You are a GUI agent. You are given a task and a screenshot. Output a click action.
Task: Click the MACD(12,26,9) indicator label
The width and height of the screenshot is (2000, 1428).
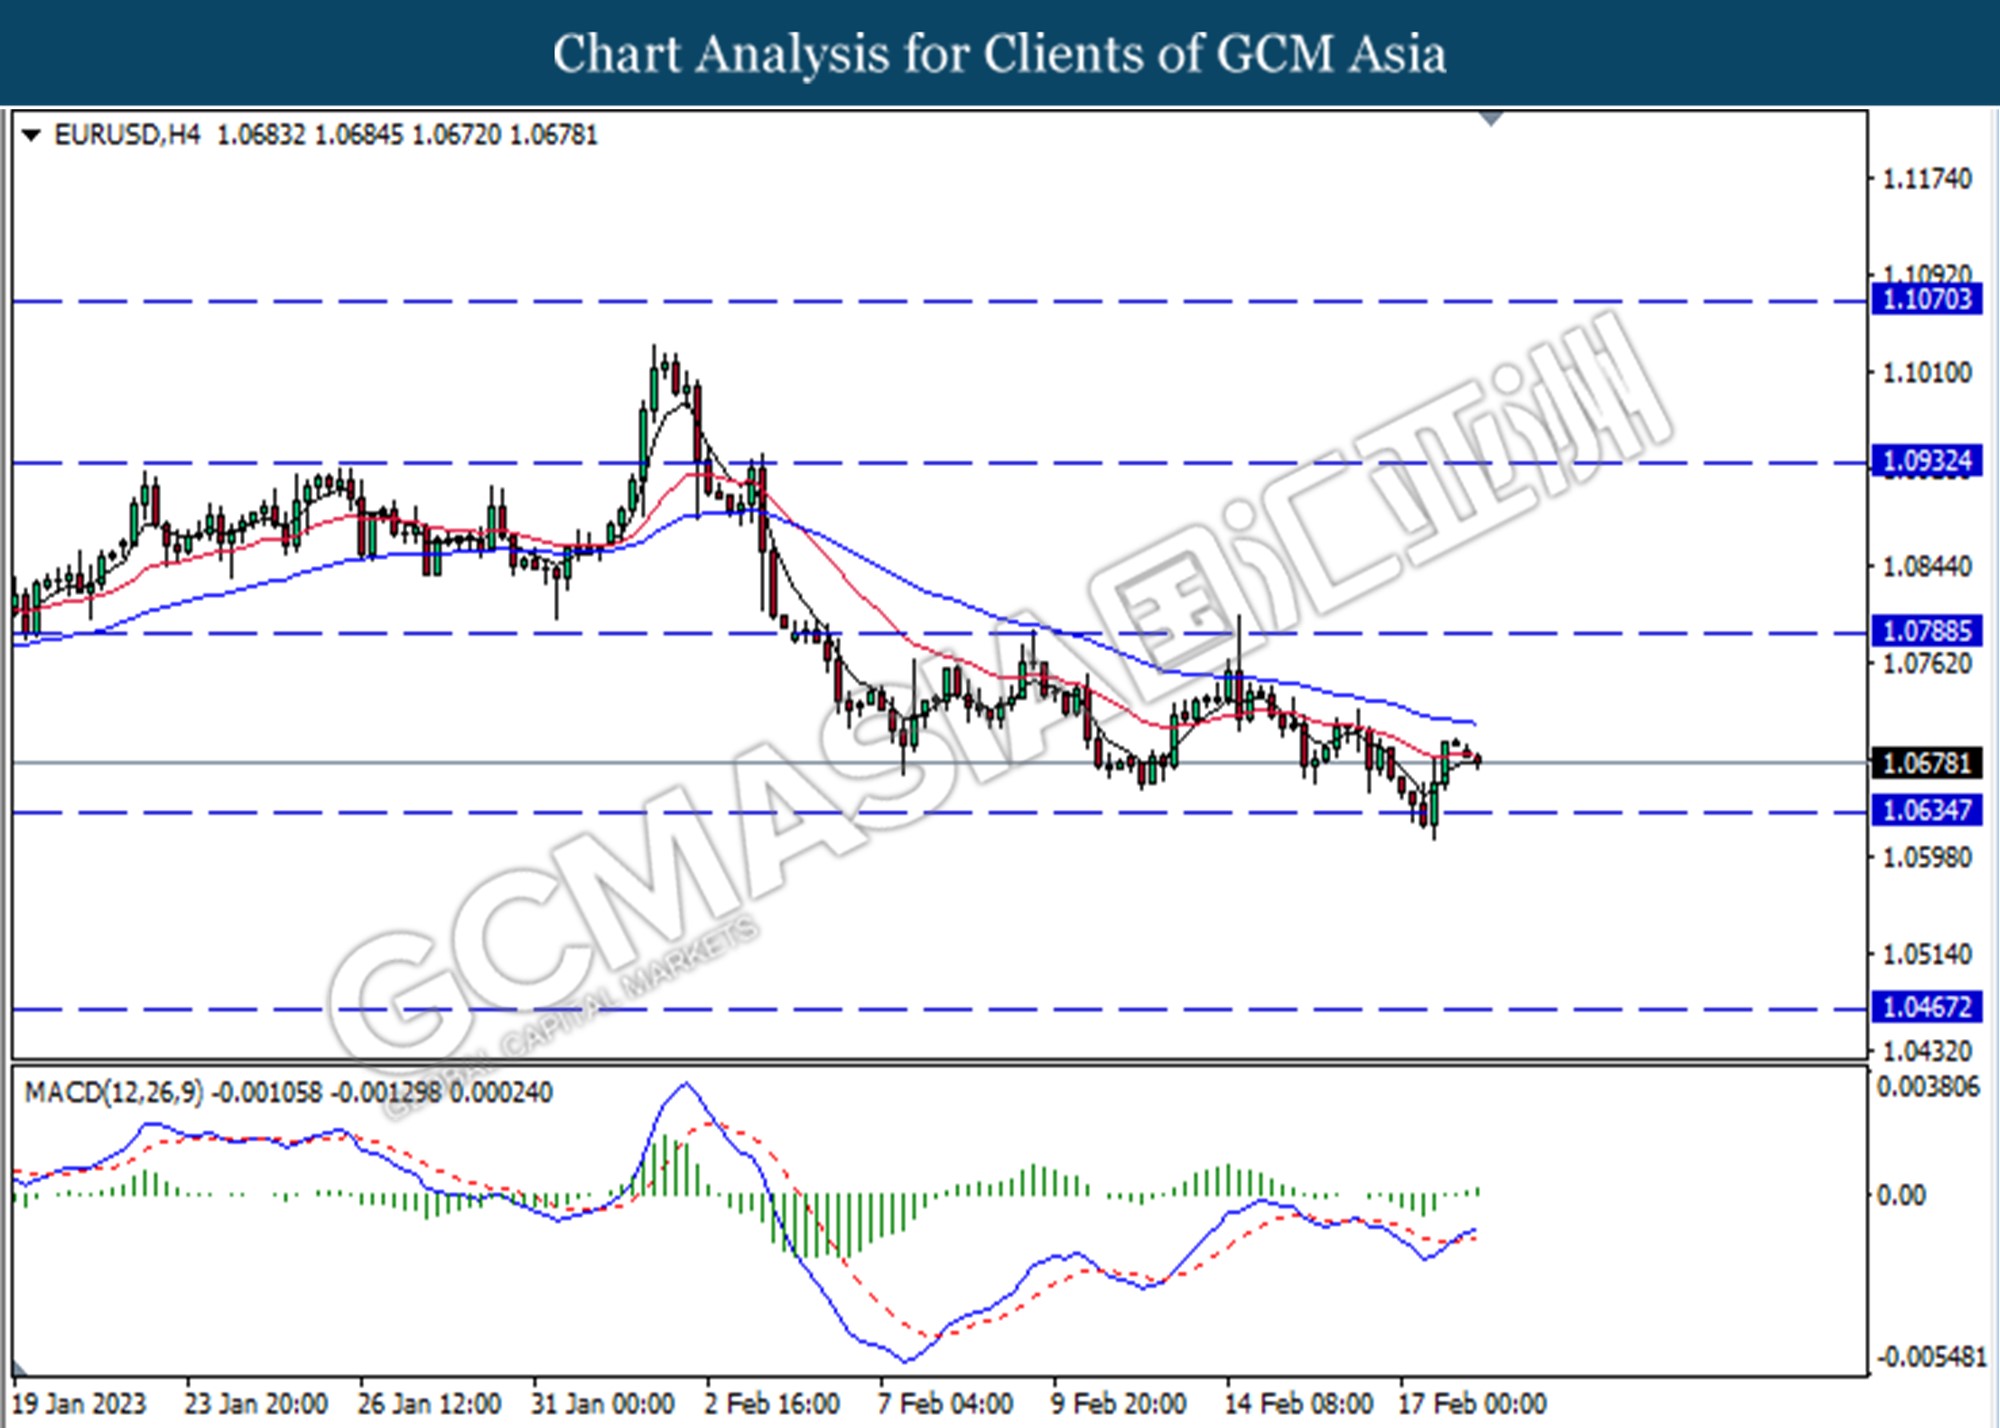point(114,1093)
